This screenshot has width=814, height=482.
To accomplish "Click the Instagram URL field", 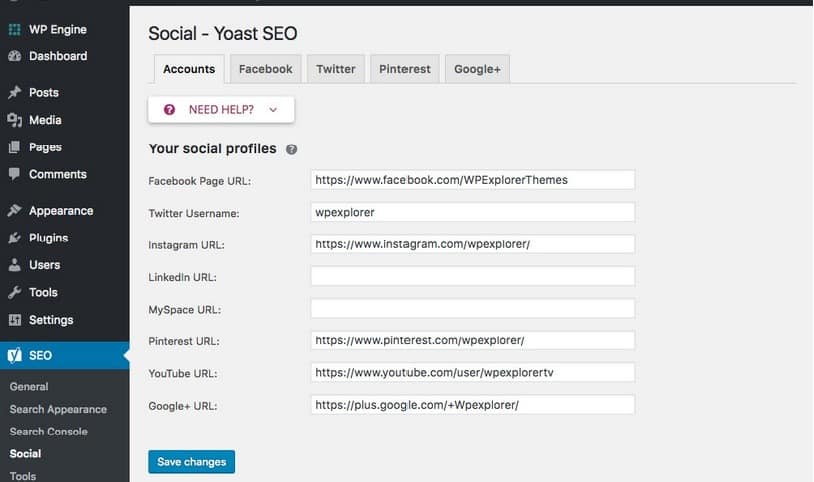I will click(473, 244).
